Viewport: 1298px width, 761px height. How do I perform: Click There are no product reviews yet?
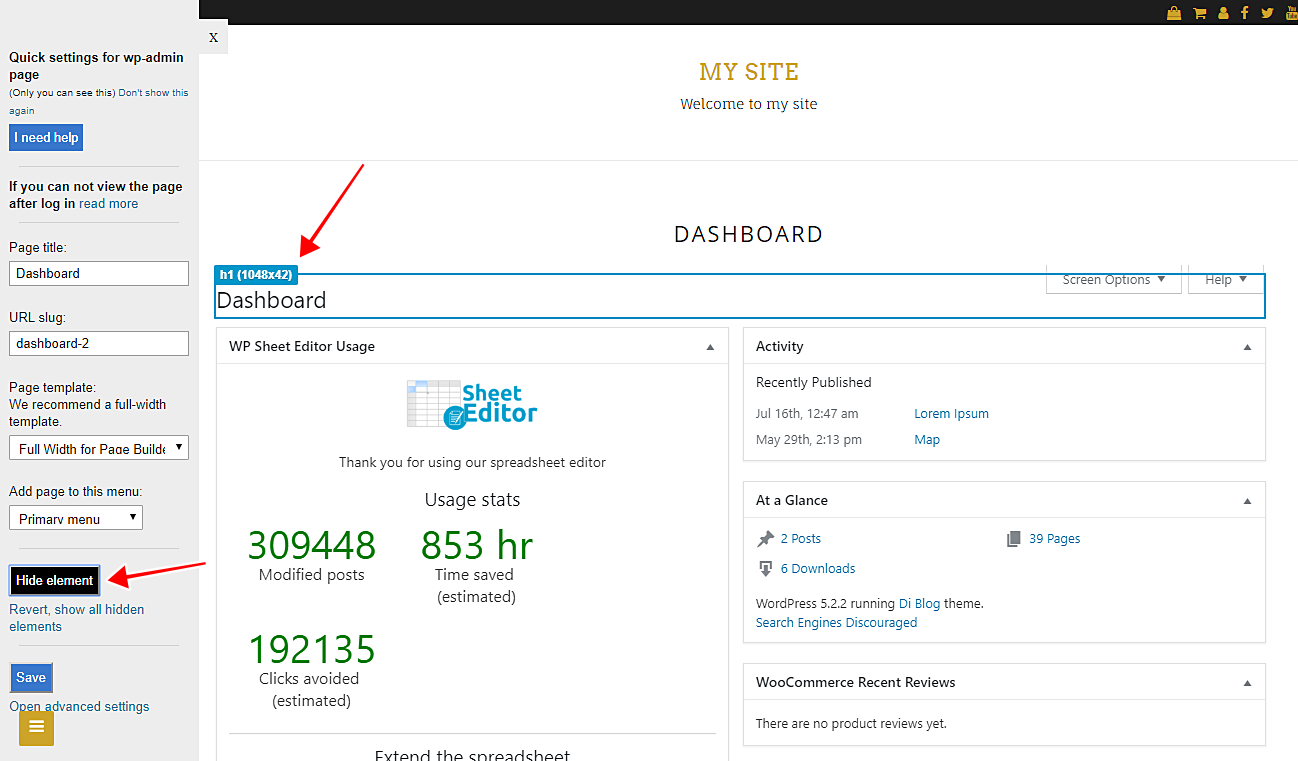[851, 723]
